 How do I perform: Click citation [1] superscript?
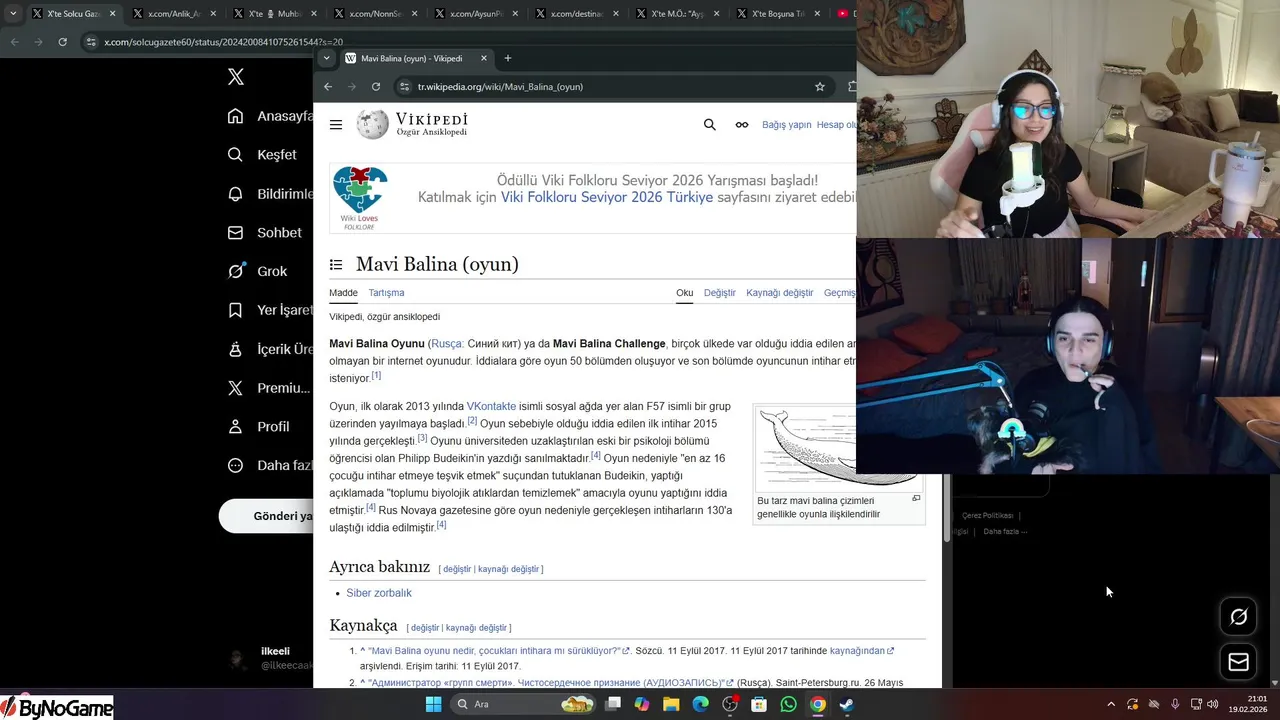(376, 375)
